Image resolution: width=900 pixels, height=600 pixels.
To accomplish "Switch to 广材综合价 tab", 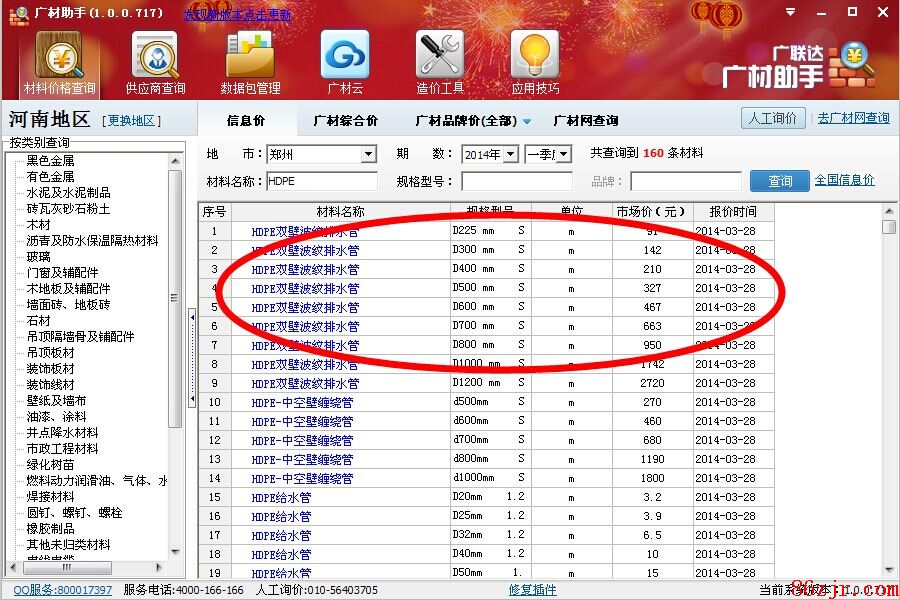I will click(345, 121).
